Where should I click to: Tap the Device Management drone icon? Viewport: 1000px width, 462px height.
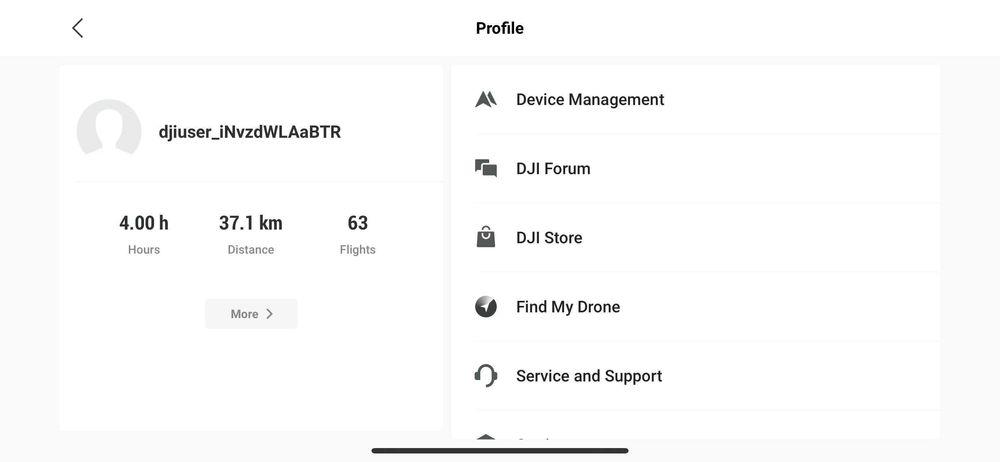[486, 100]
